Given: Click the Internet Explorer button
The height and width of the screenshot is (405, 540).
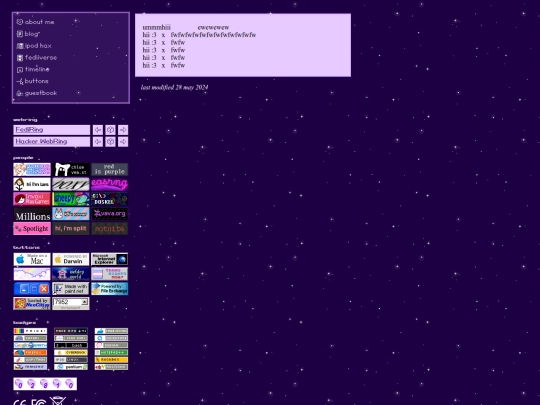Looking at the screenshot, I should click(110, 259).
